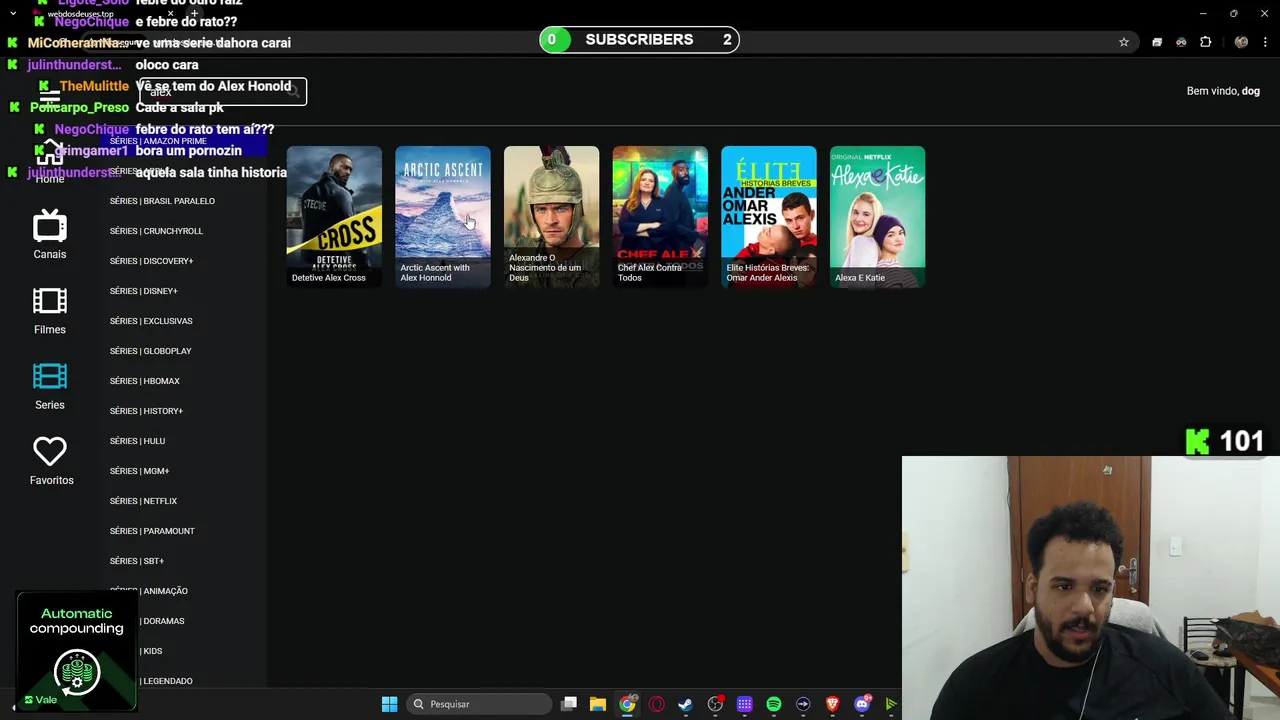Toggle the hamburger menu icon
The width and height of the screenshot is (1280, 720).
(50, 95)
